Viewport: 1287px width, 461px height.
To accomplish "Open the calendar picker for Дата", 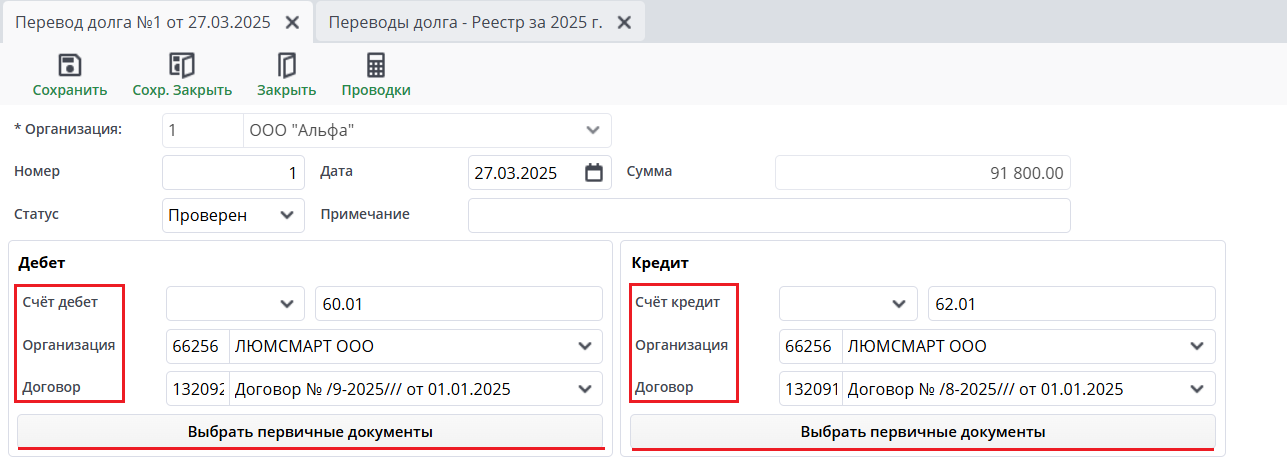I will (x=594, y=173).
